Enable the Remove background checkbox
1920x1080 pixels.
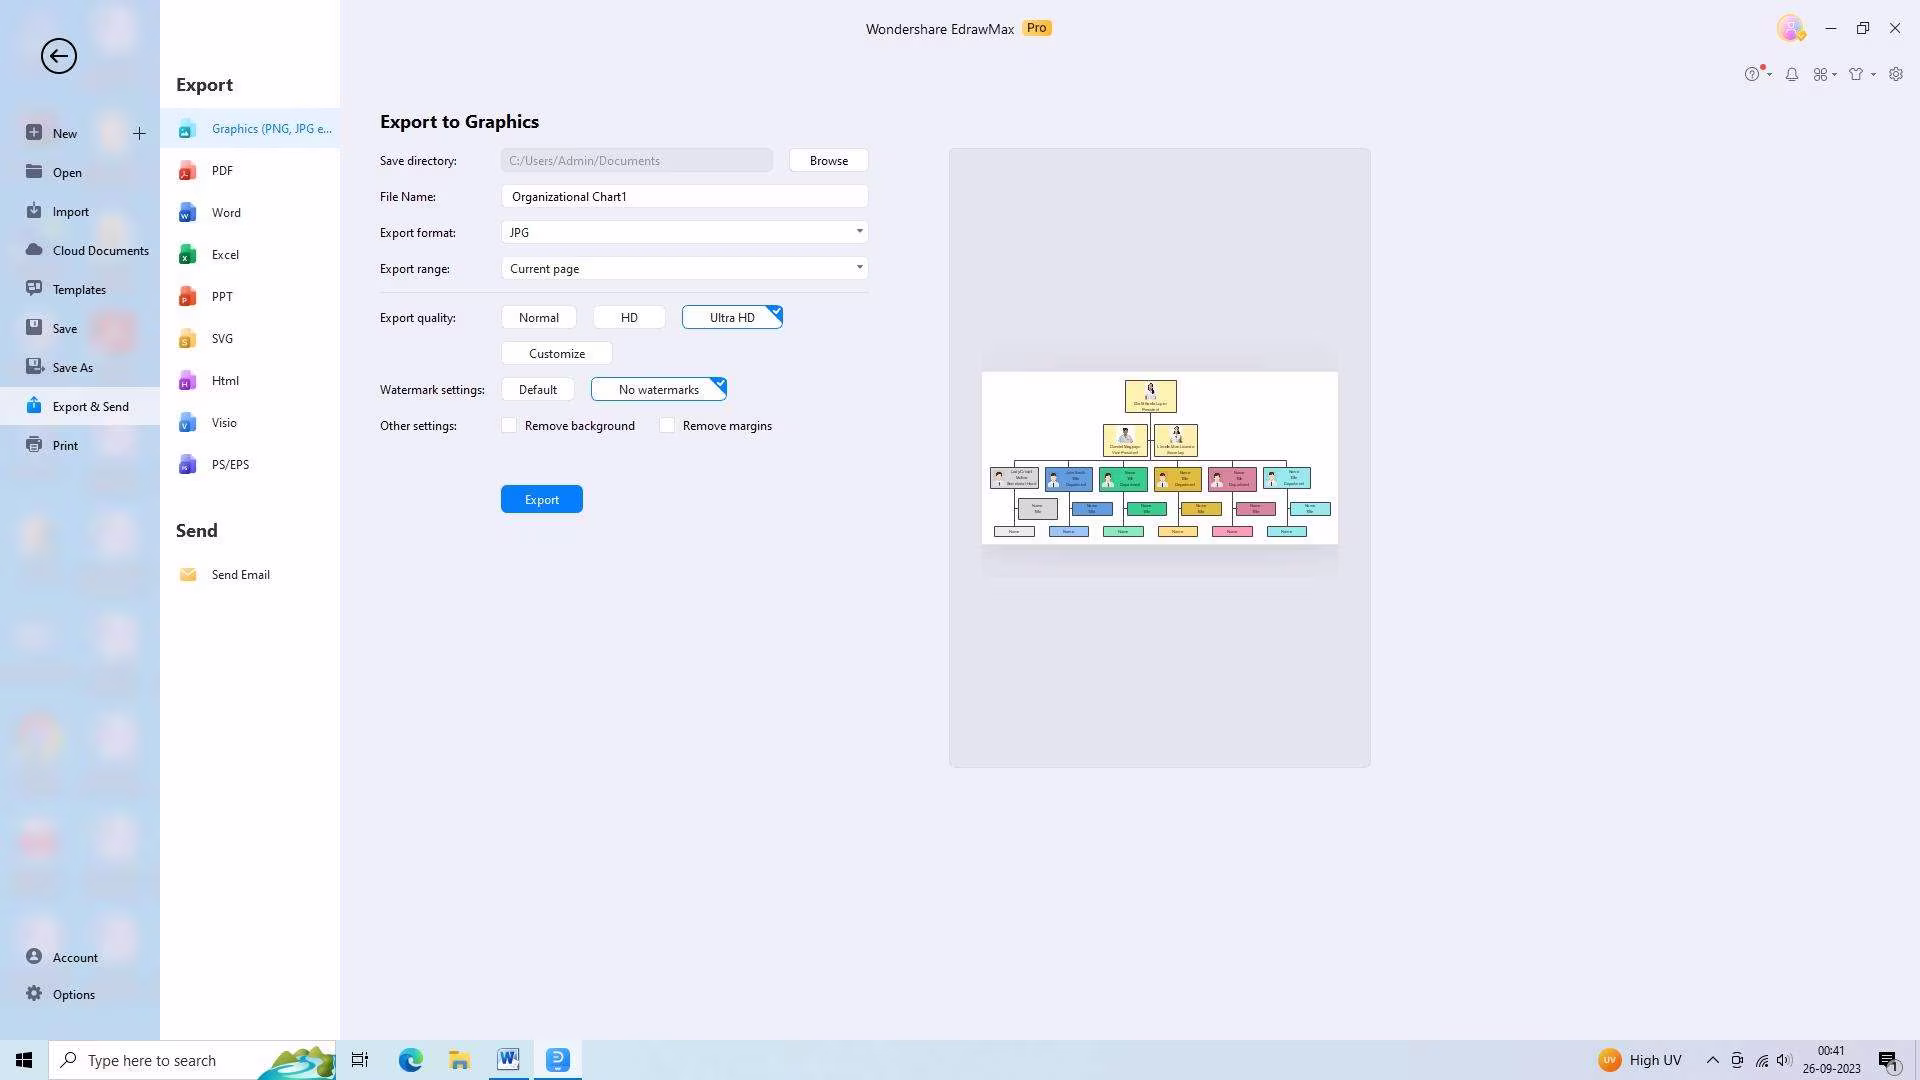tap(509, 426)
